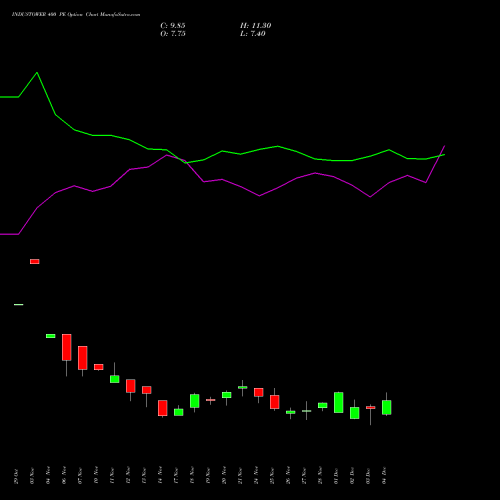Click the low value L: 7.40
This screenshot has width=500, height=500.
click(x=253, y=34)
